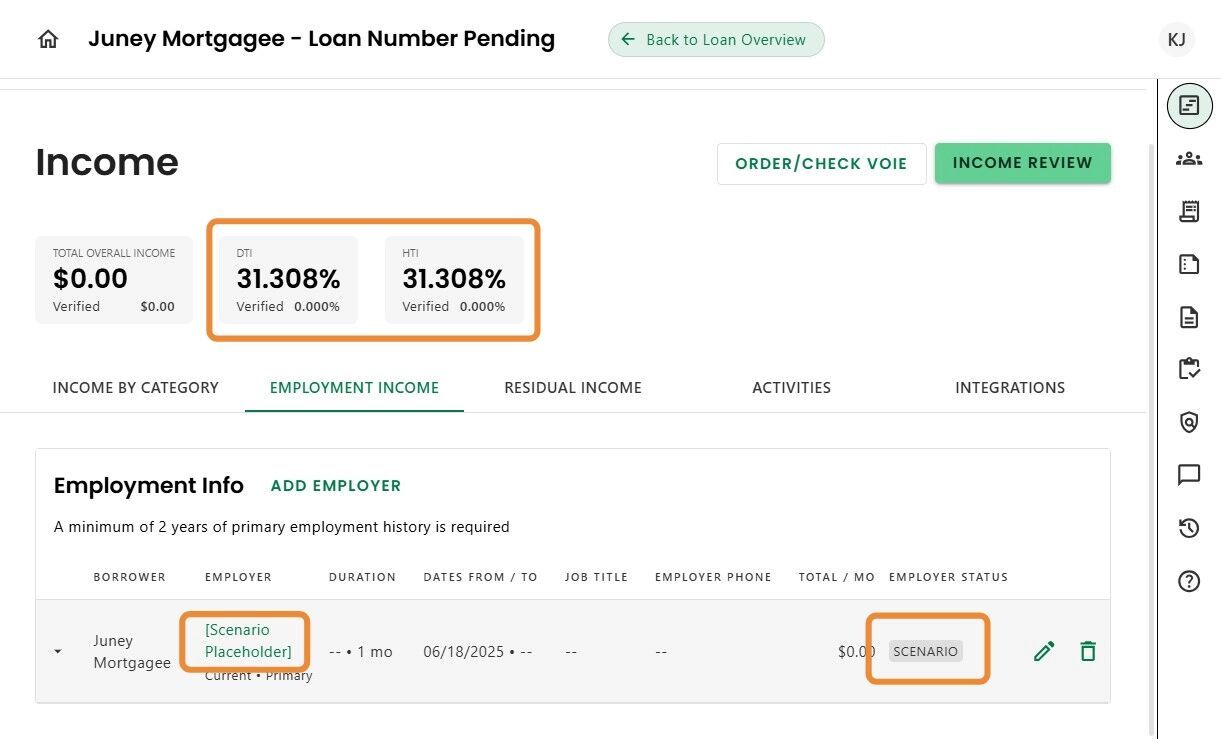The image size is (1221, 739).
Task: Edit the Scenario Placeholder employer row
Action: tap(1044, 652)
